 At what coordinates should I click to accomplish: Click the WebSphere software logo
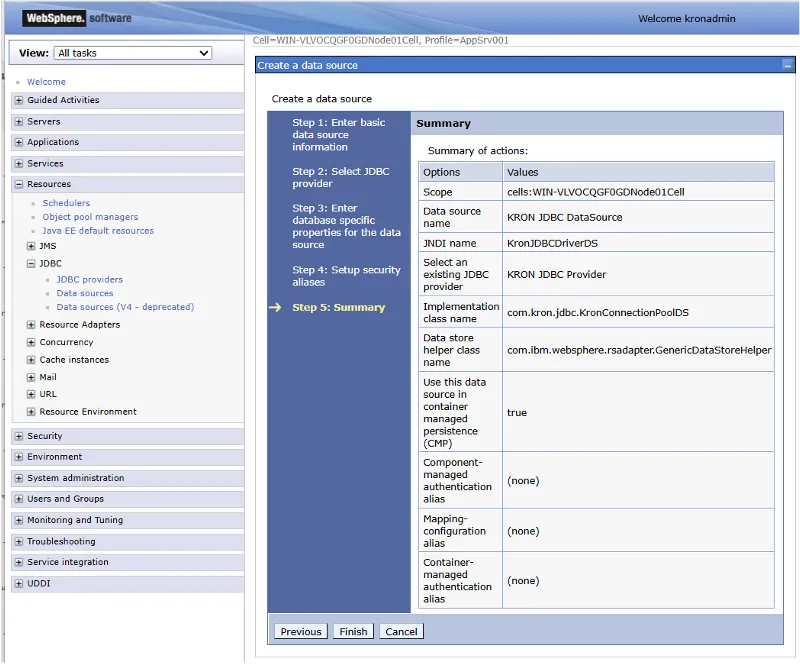click(x=77, y=18)
